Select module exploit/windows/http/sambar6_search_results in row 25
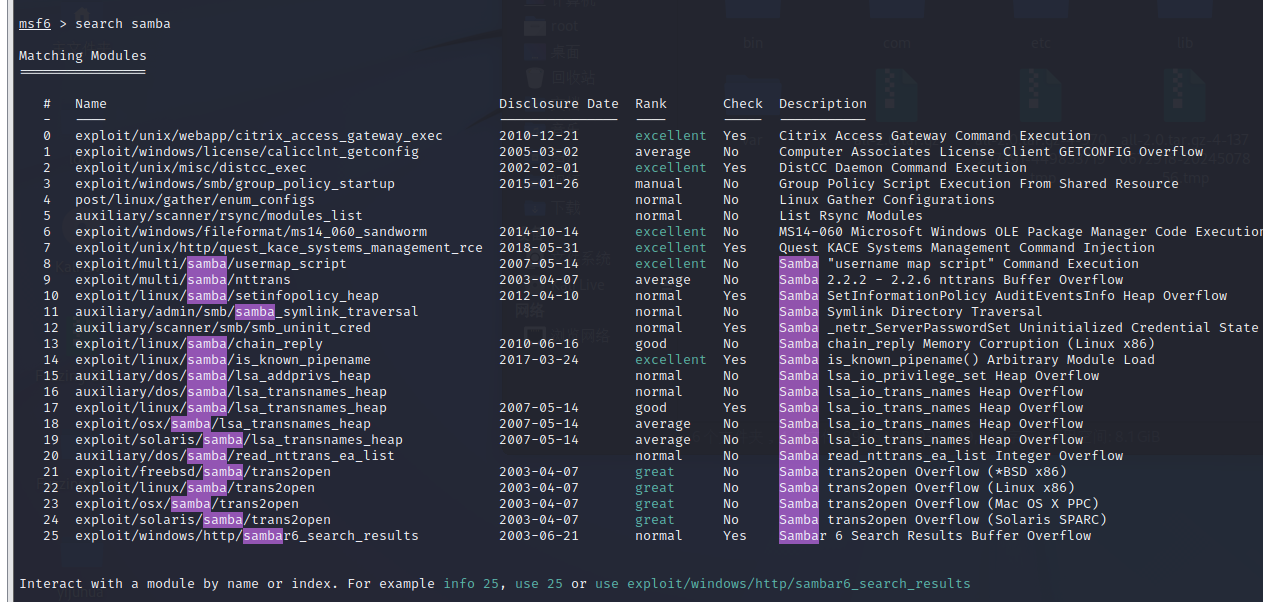 247,535
